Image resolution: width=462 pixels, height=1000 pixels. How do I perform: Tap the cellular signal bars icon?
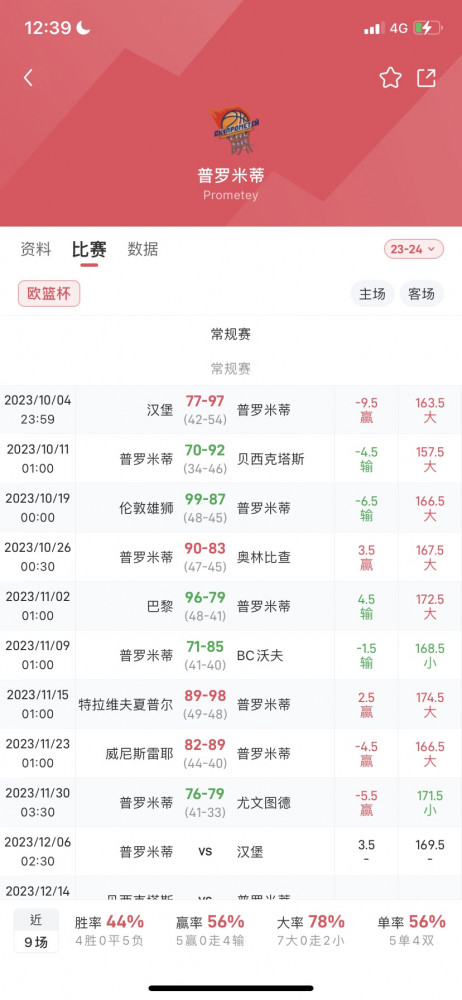click(374, 28)
